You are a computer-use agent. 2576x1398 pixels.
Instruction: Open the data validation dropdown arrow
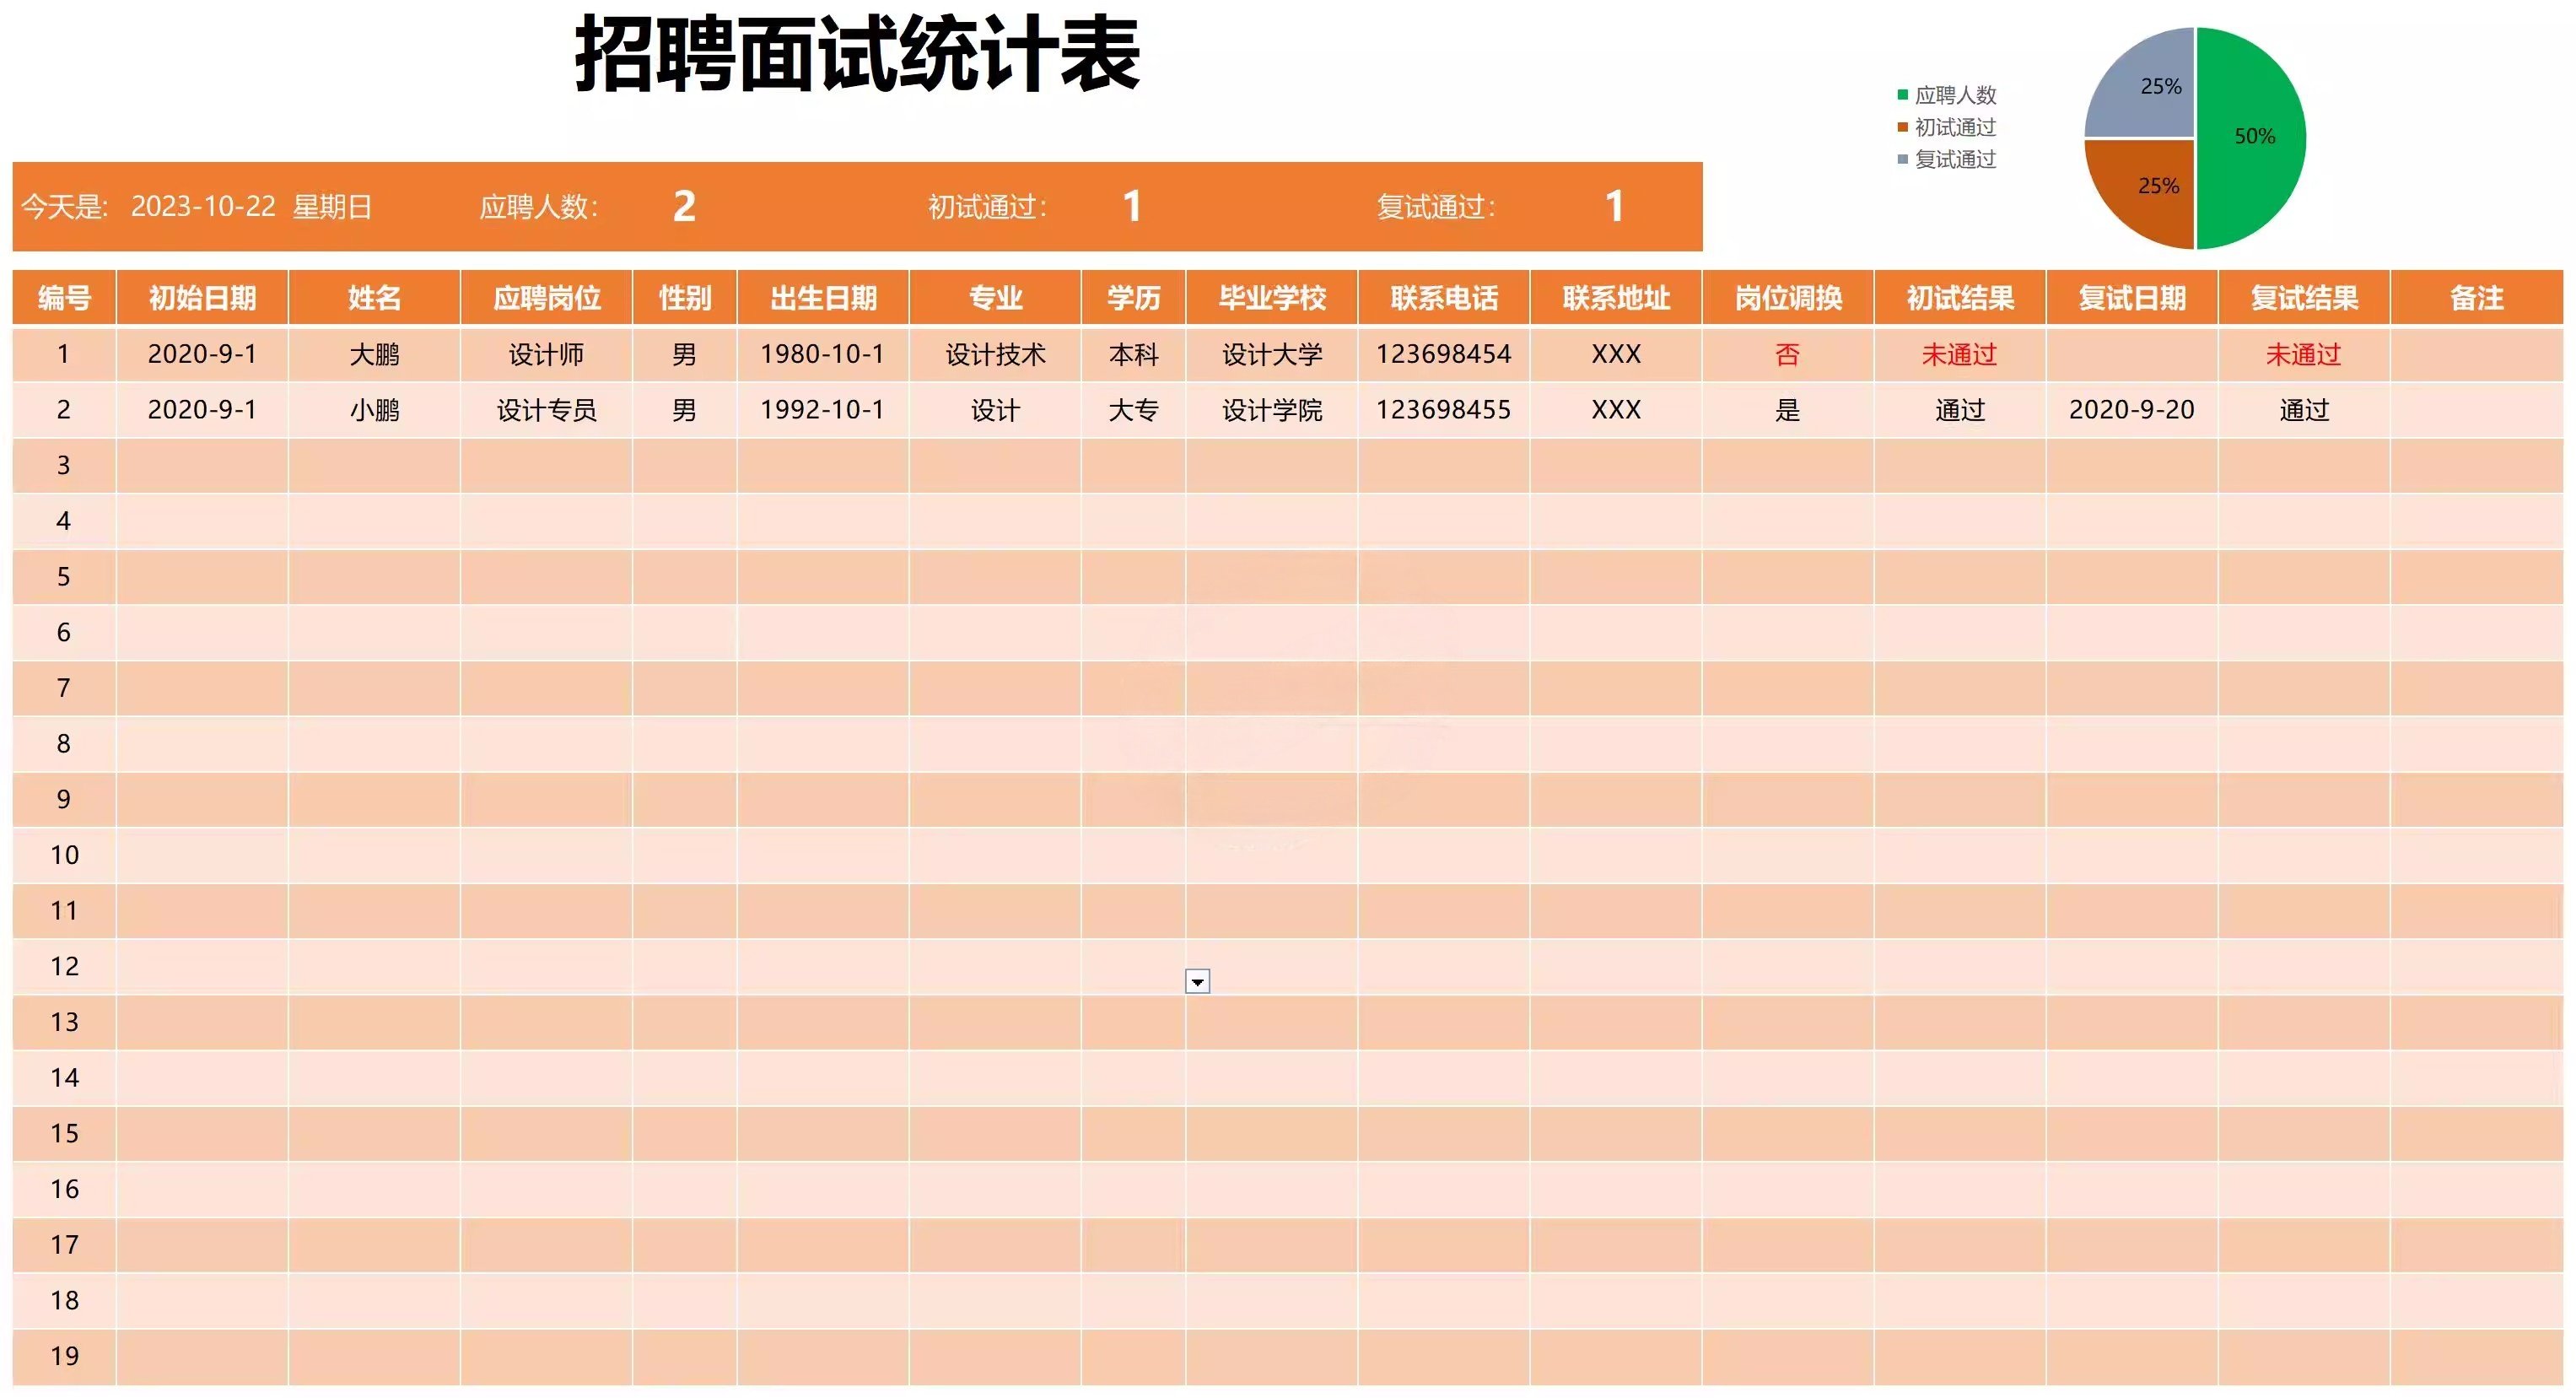1197,982
